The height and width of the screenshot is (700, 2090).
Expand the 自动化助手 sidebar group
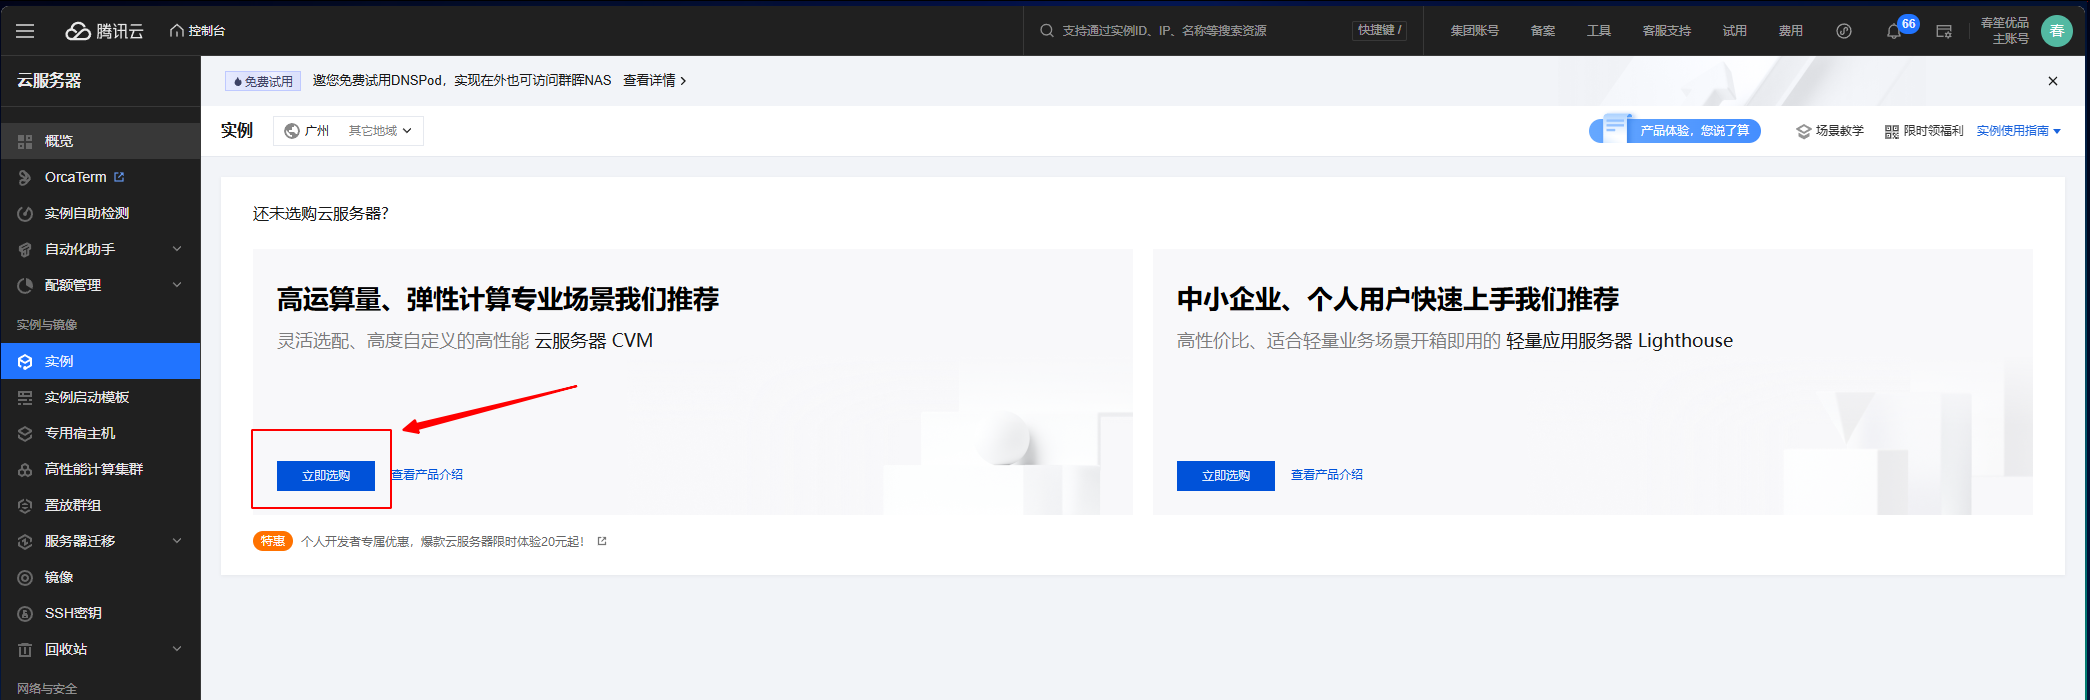click(100, 249)
